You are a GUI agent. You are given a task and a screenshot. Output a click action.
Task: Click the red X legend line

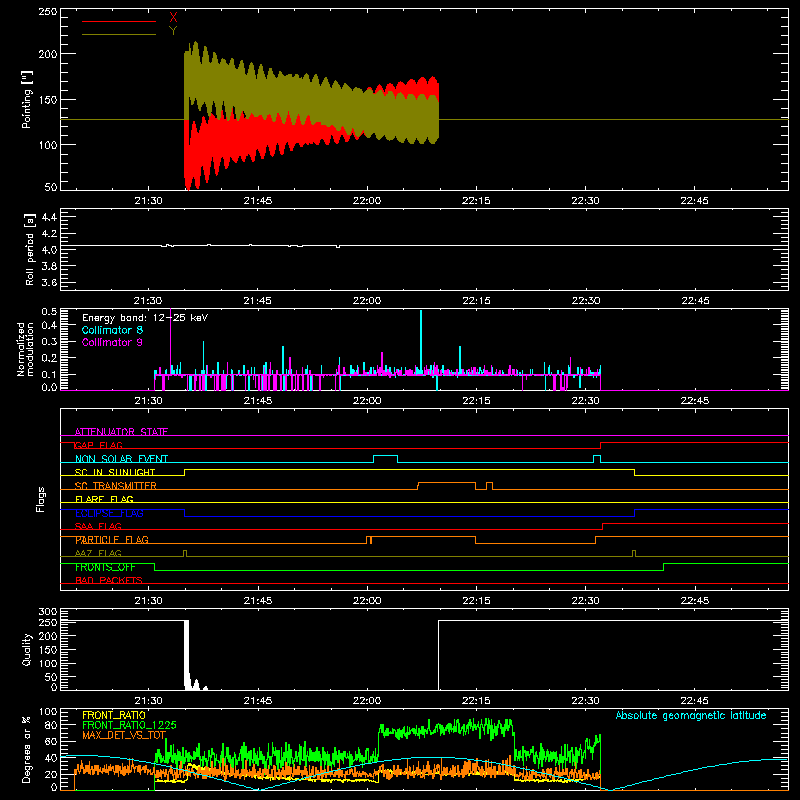(119, 21)
